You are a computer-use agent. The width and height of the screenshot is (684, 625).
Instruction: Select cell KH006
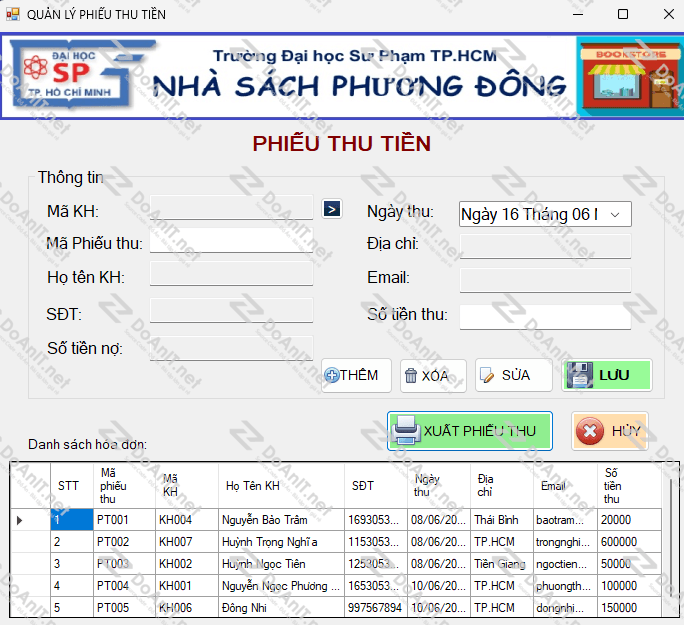click(x=187, y=607)
